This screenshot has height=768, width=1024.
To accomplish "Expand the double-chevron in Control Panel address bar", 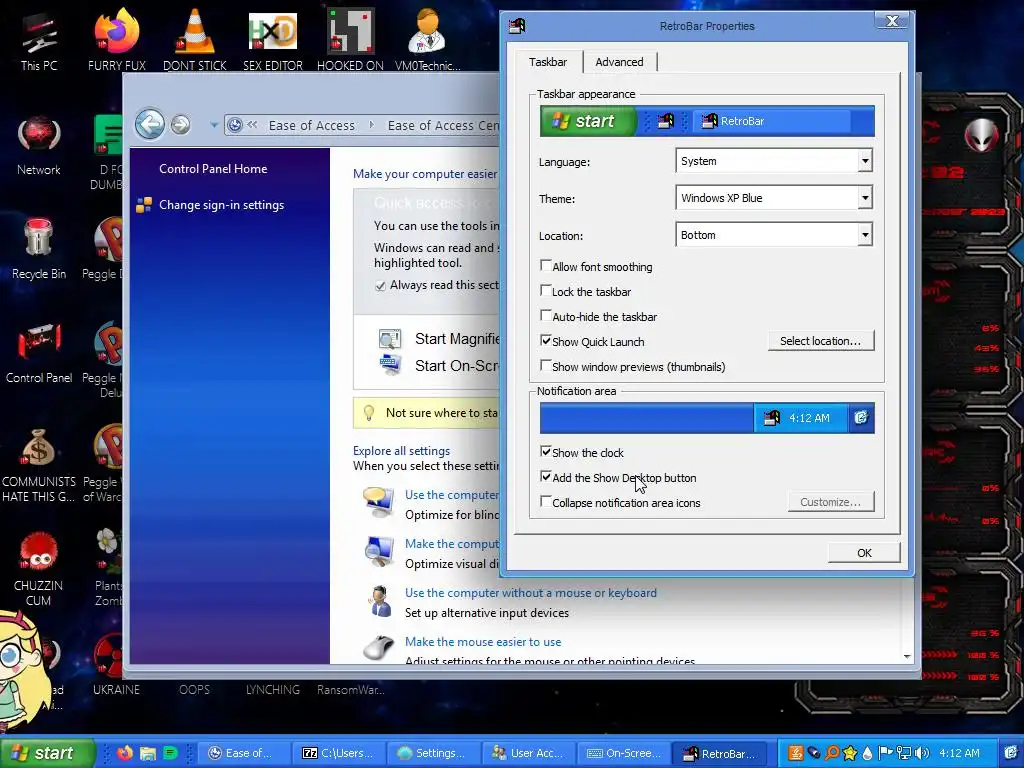I will [x=252, y=125].
